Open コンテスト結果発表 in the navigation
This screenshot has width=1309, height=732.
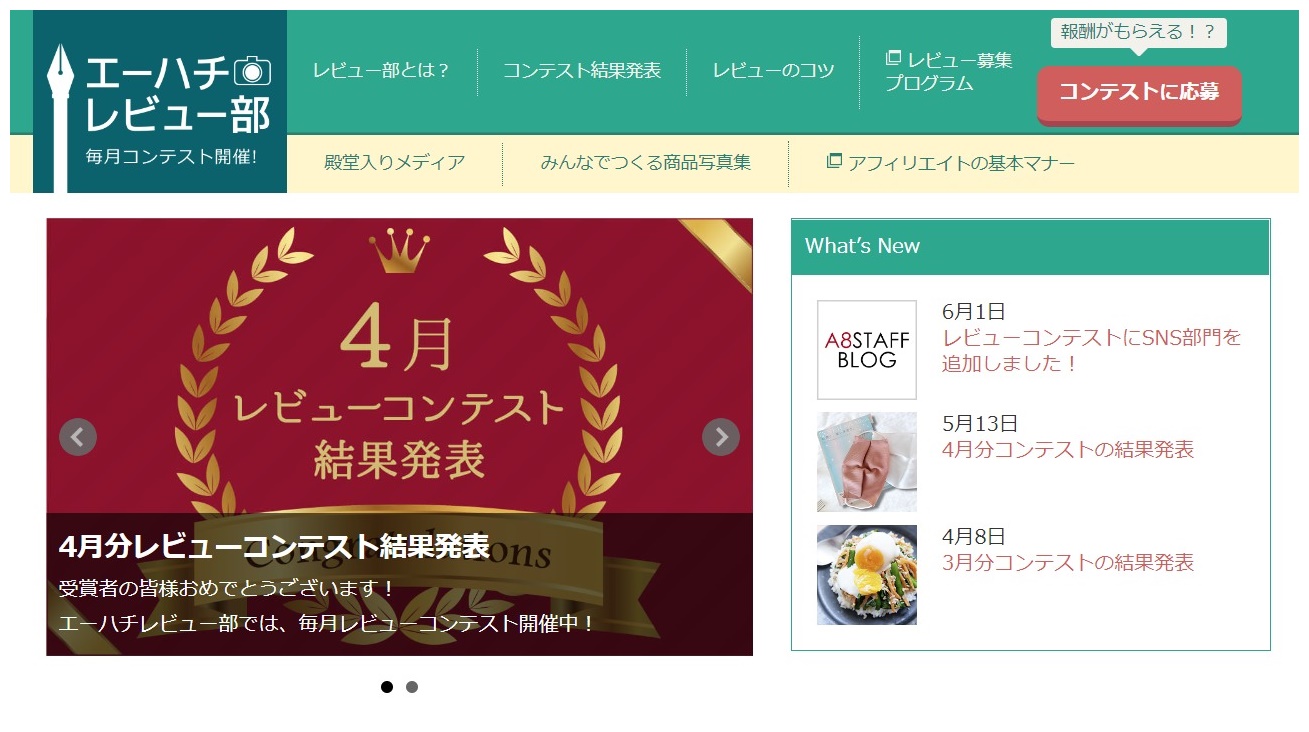(x=582, y=71)
